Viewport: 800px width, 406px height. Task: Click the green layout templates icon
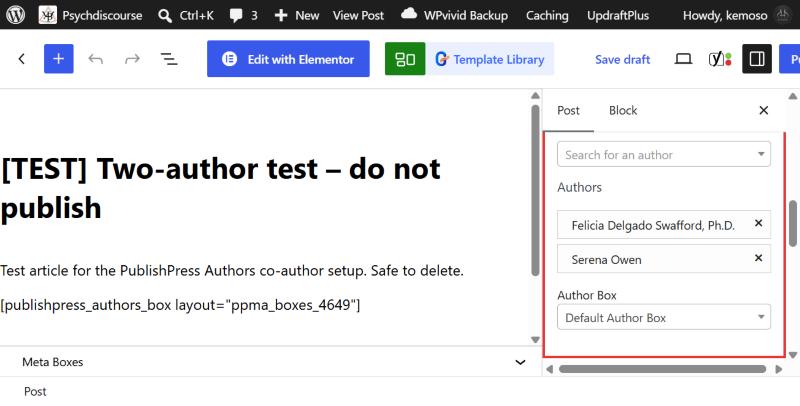click(x=405, y=59)
